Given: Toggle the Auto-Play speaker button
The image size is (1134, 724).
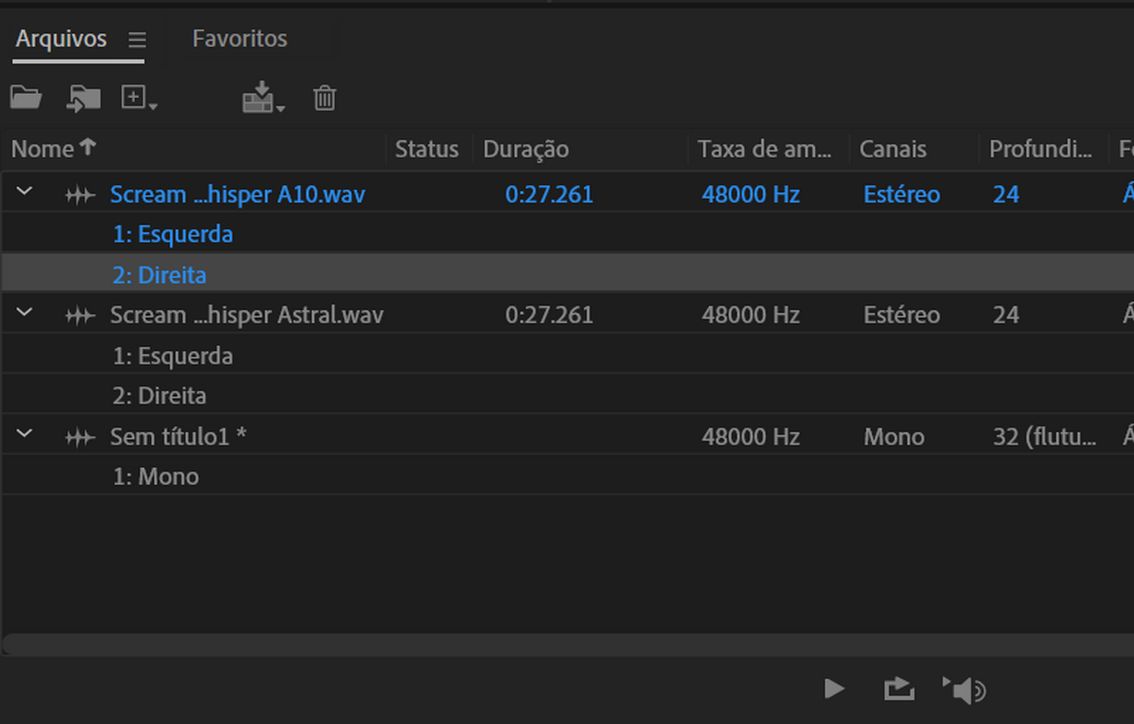Looking at the screenshot, I should pyautogui.click(x=964, y=690).
